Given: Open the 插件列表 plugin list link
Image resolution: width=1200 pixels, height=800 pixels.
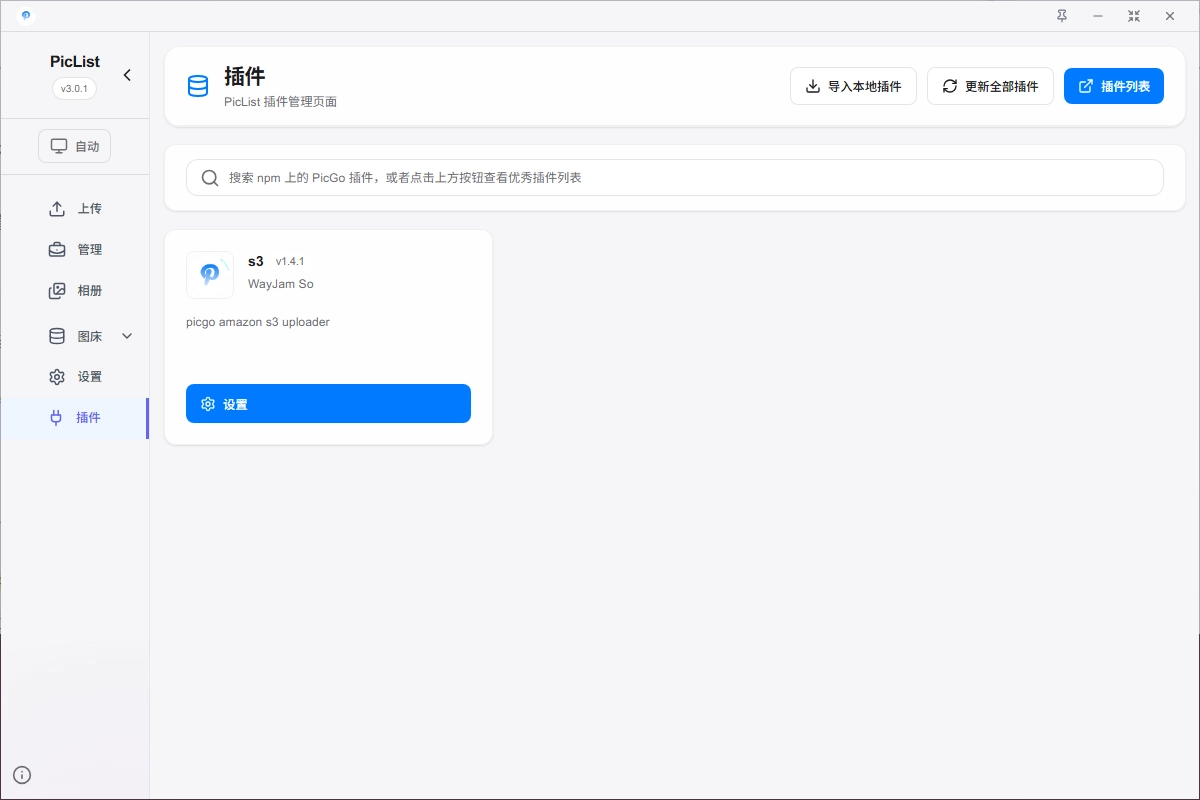Looking at the screenshot, I should (1114, 86).
